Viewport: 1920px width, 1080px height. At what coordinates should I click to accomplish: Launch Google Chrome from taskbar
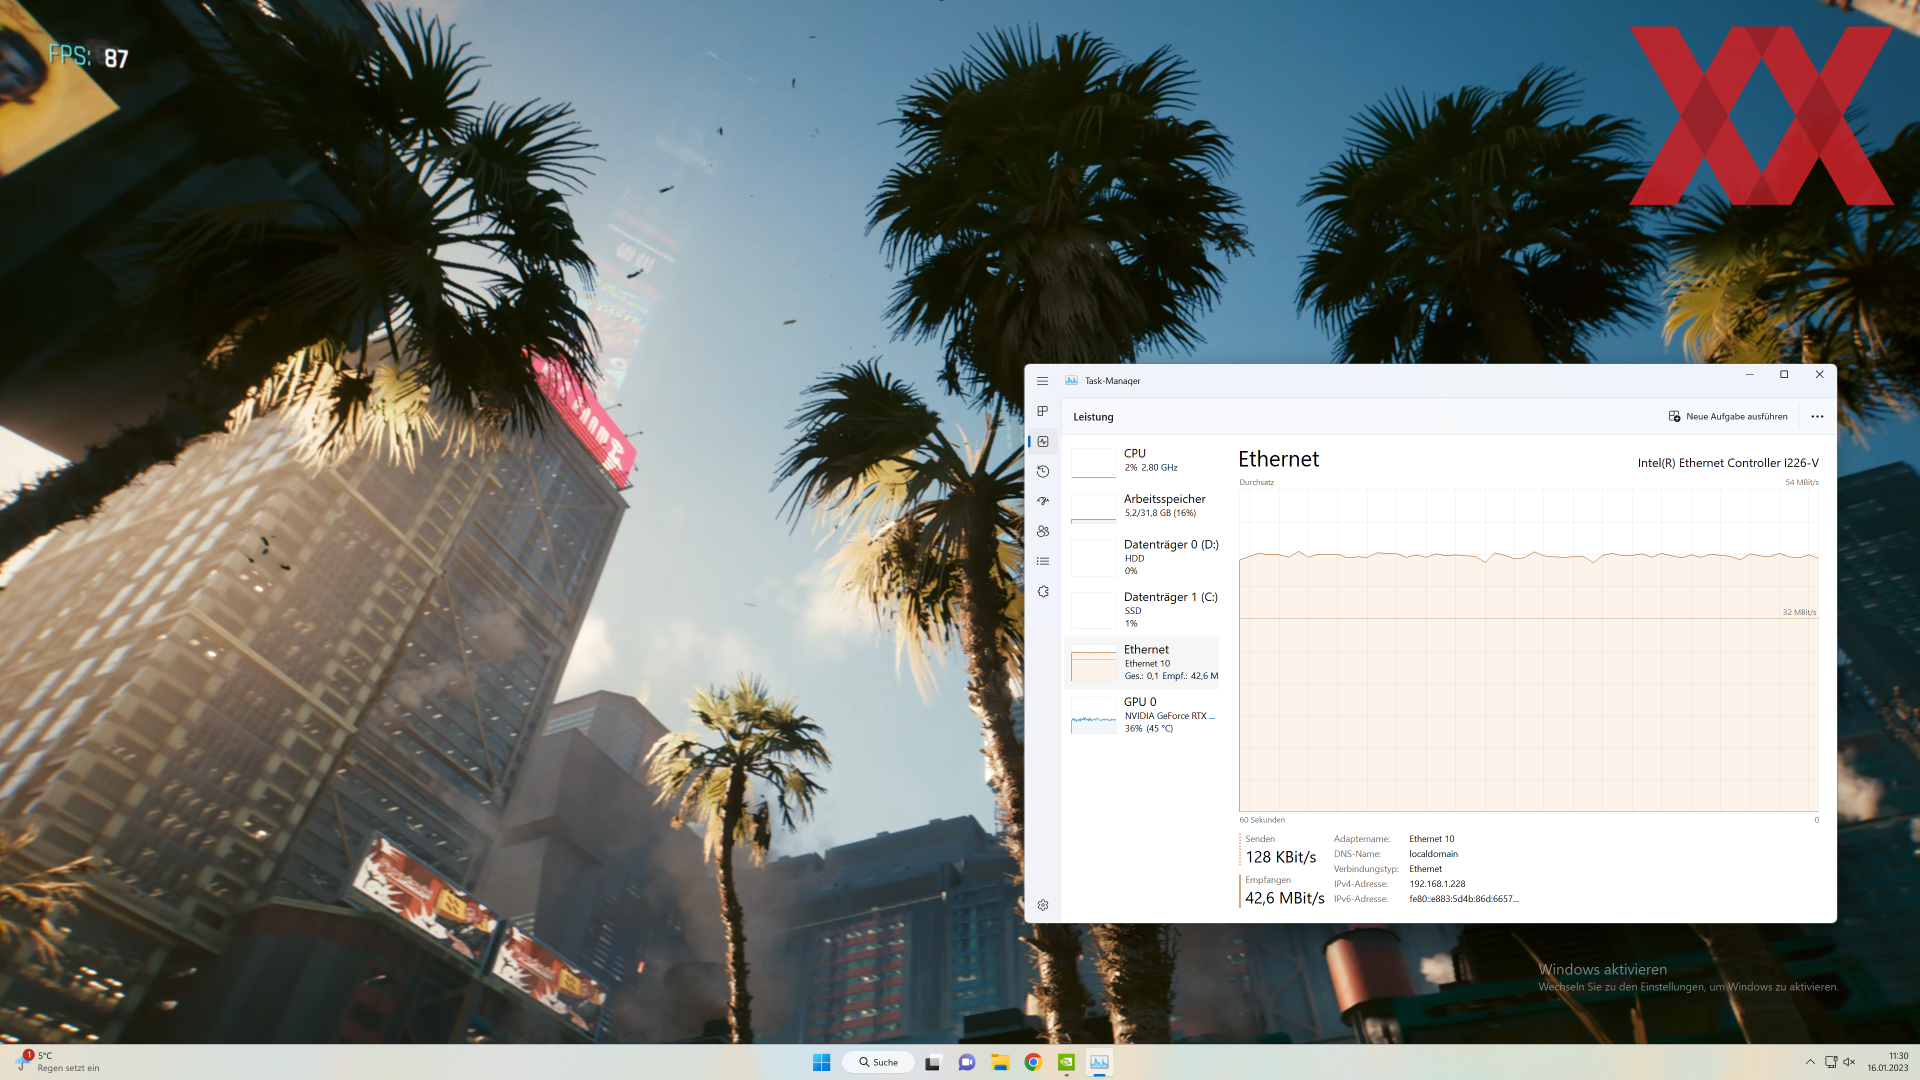point(1033,1062)
